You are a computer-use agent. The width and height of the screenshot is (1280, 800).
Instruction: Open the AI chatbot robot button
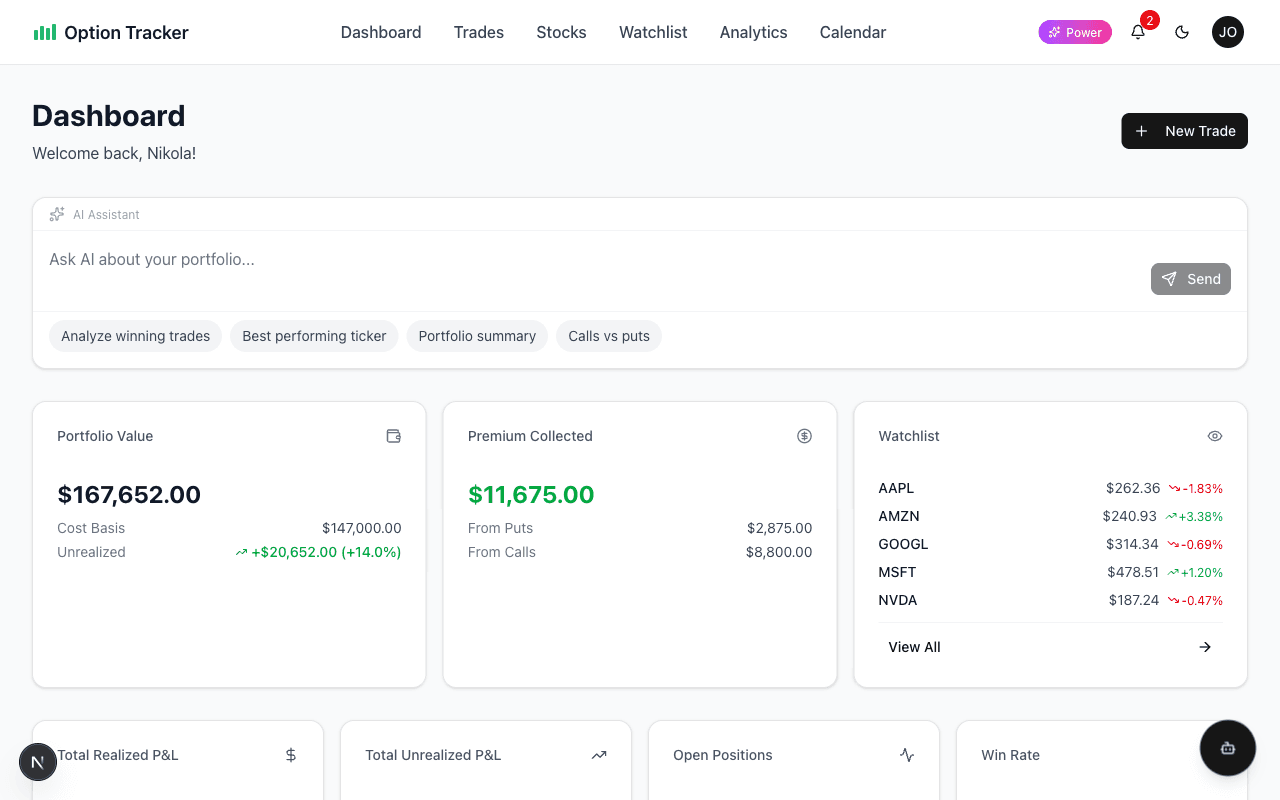(1227, 747)
